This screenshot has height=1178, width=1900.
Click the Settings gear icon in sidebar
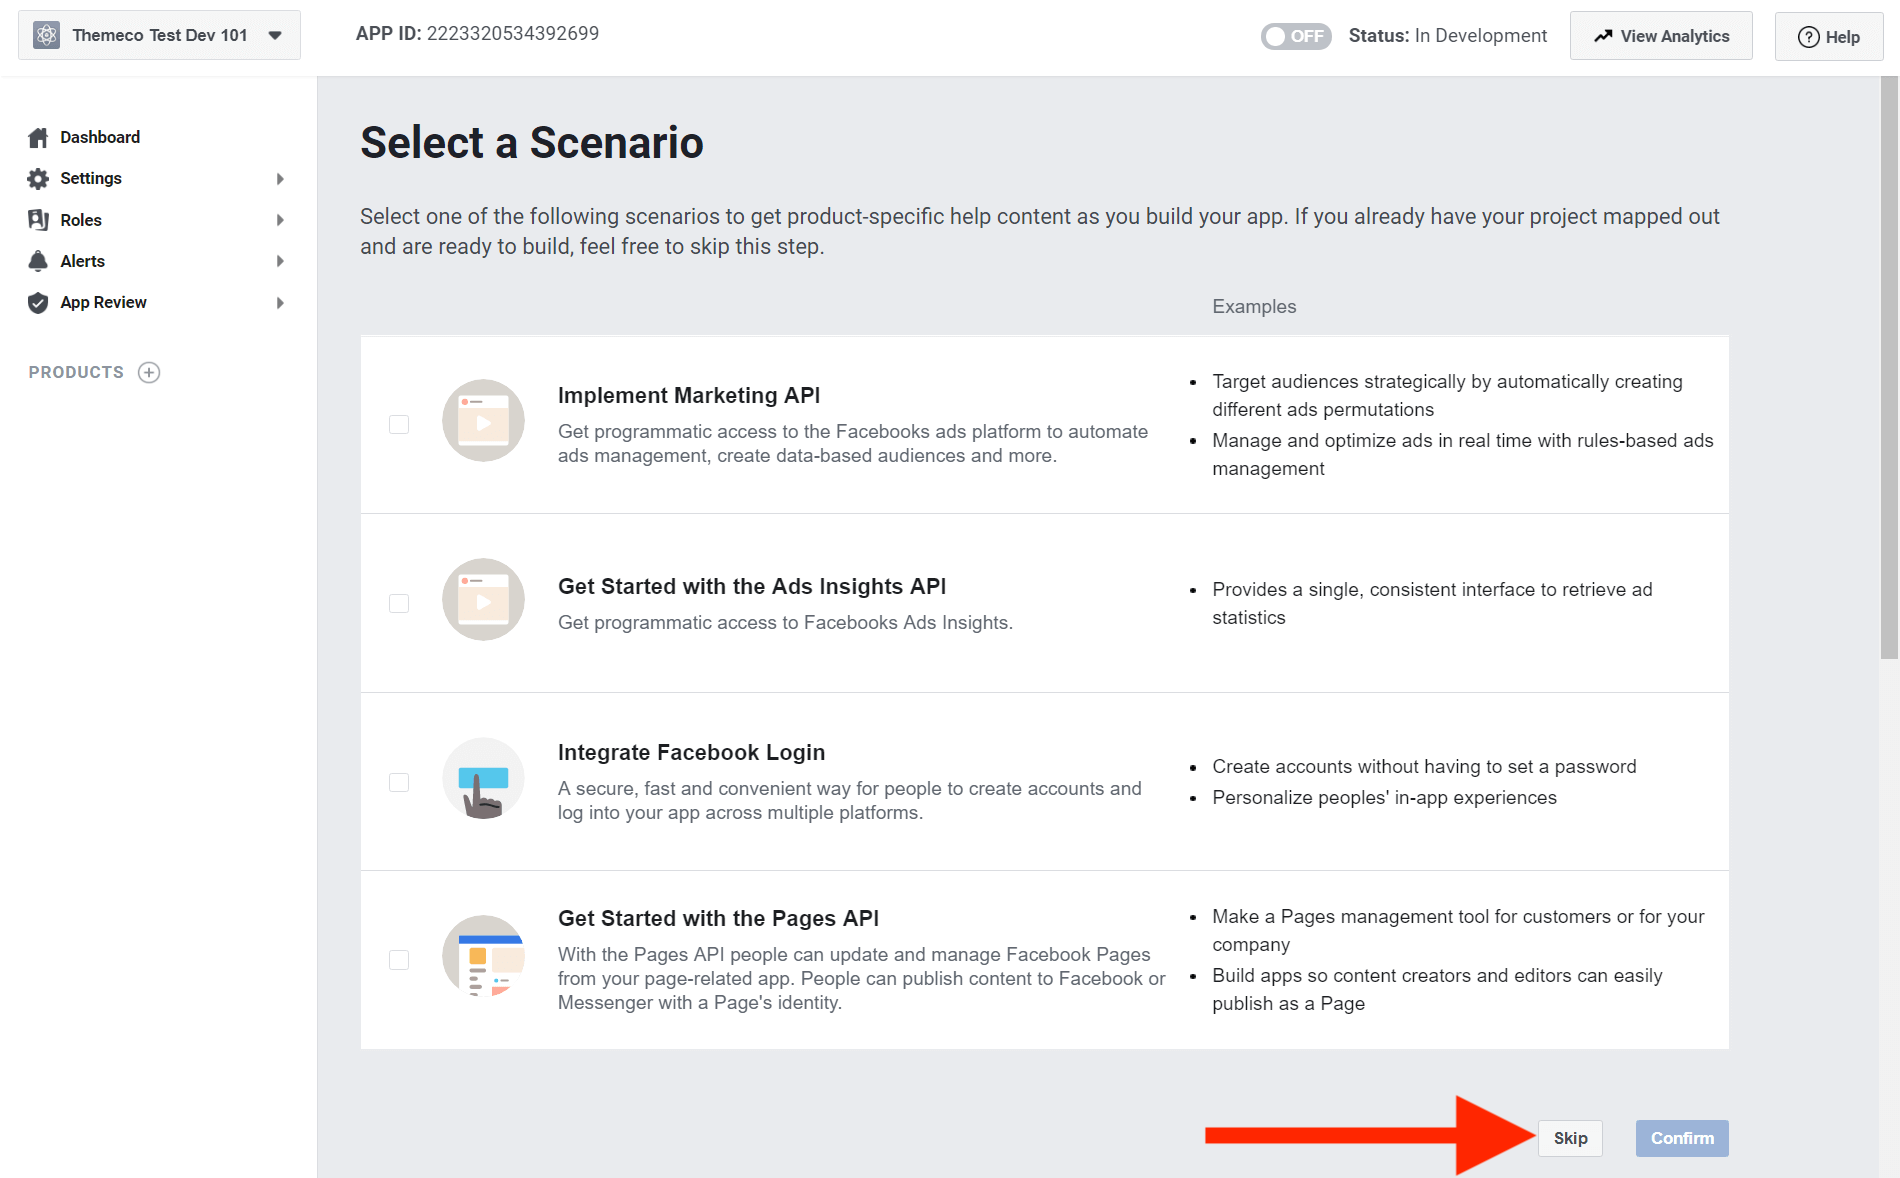pyautogui.click(x=38, y=178)
